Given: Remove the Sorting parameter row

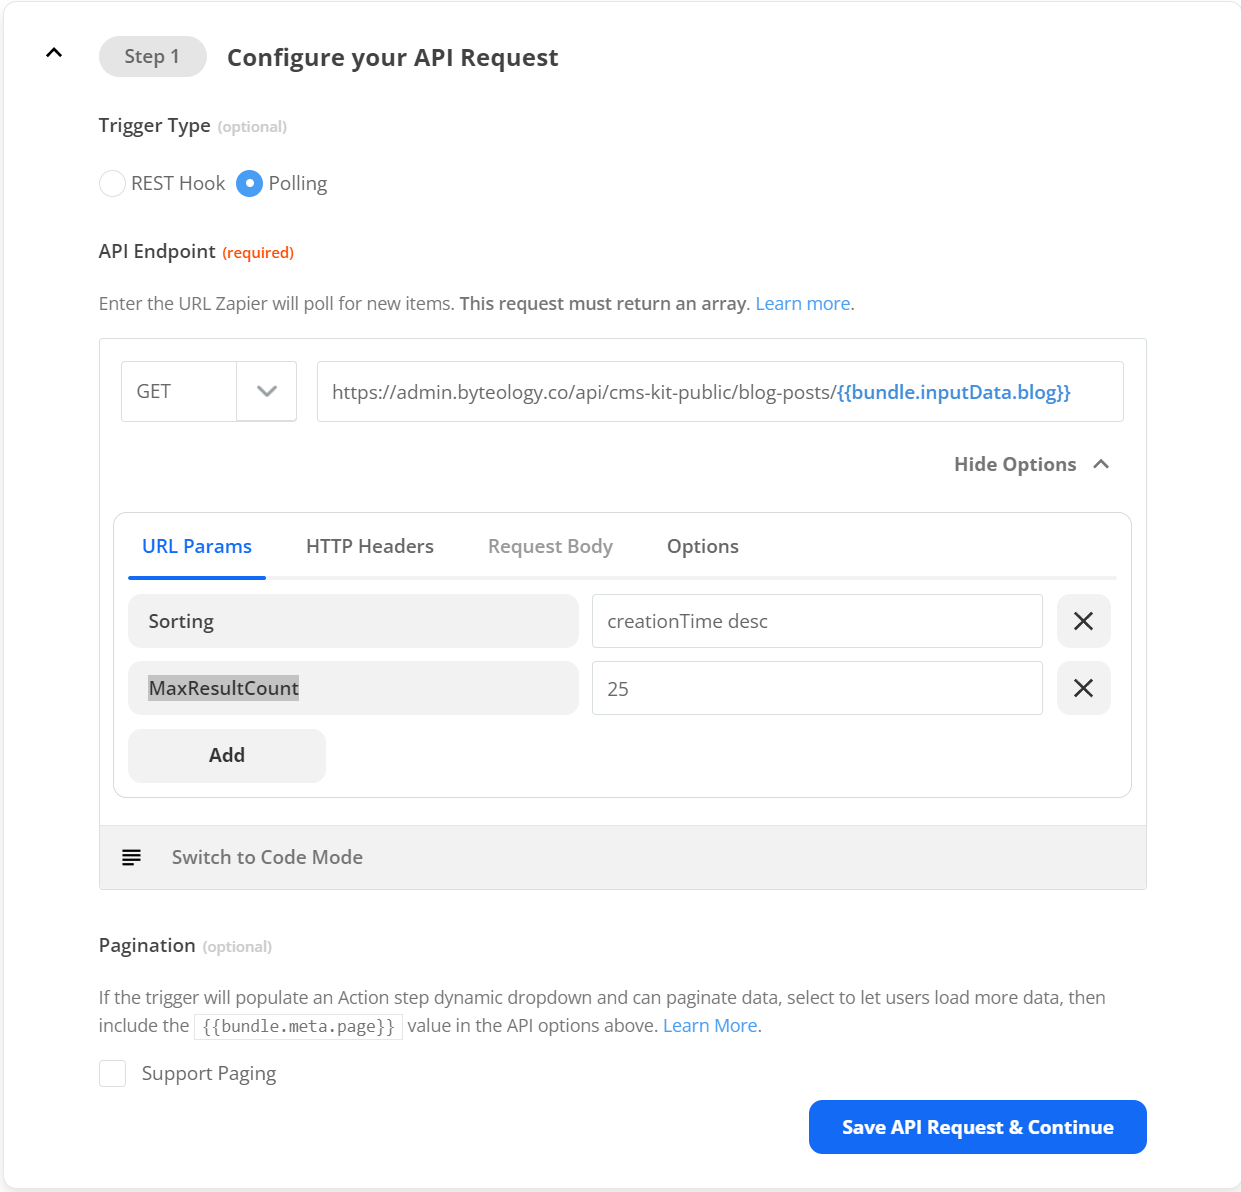Looking at the screenshot, I should click(1083, 621).
